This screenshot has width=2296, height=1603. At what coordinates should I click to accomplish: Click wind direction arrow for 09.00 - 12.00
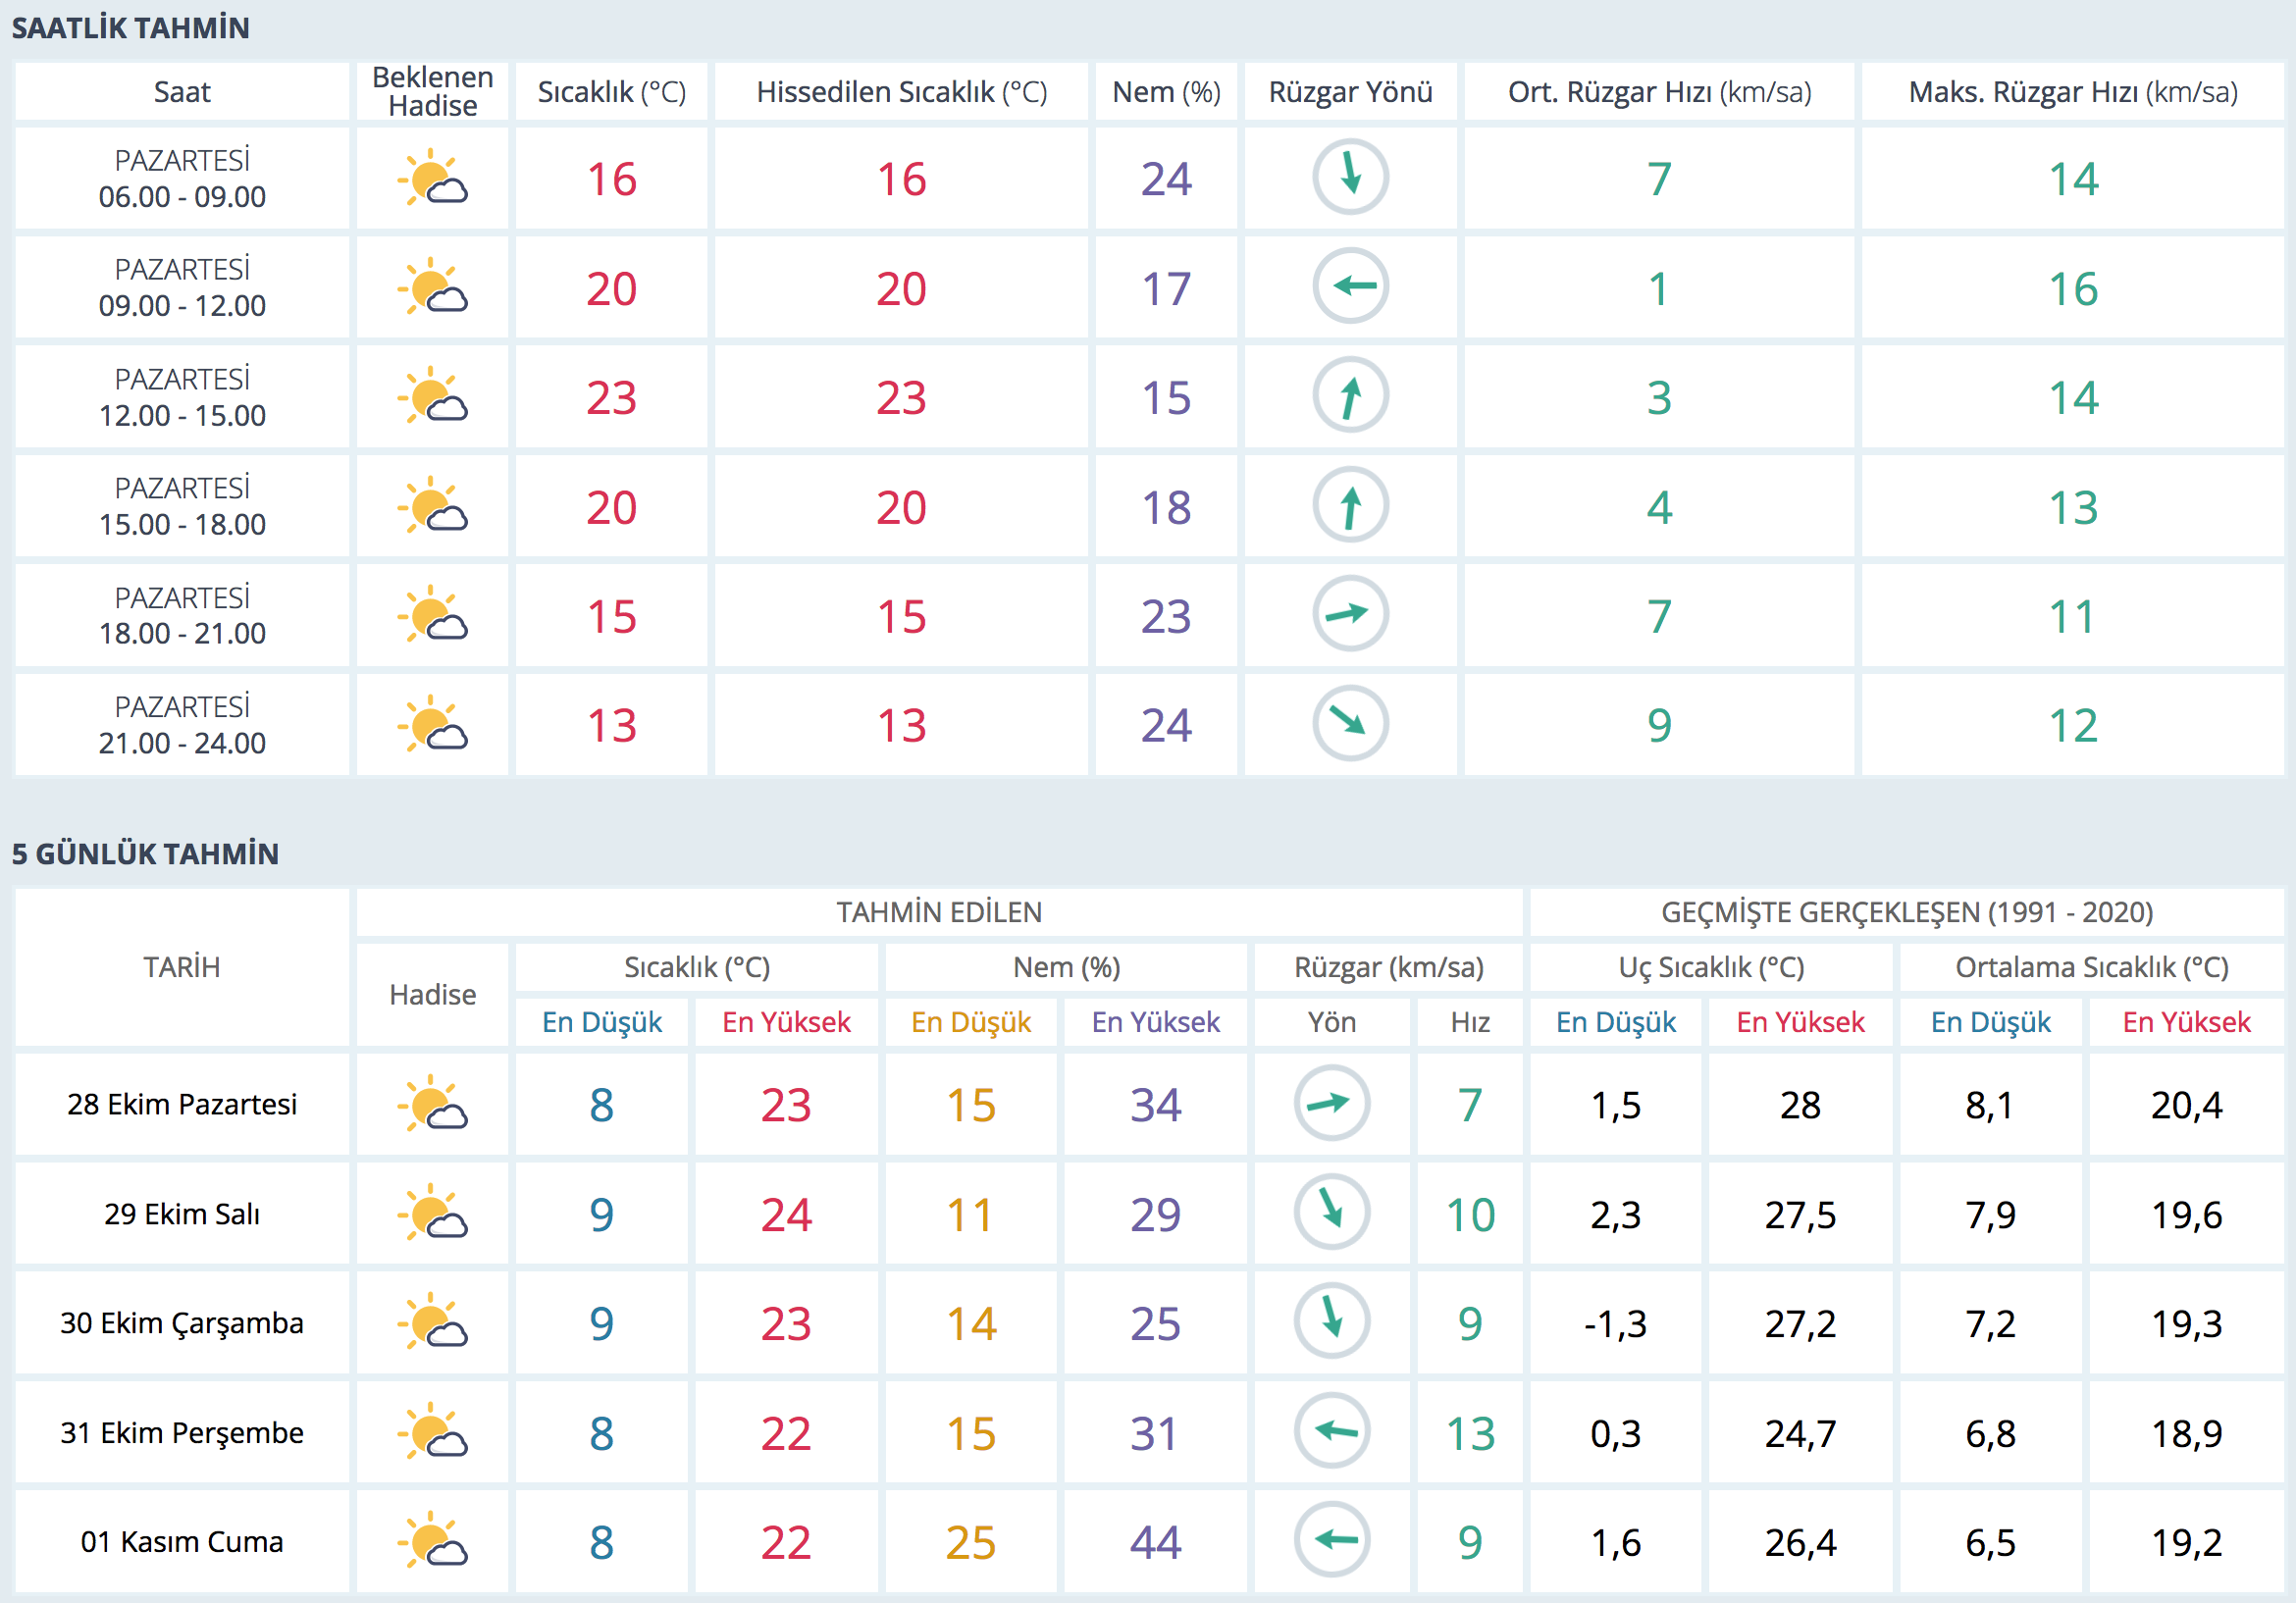coord(1350,287)
